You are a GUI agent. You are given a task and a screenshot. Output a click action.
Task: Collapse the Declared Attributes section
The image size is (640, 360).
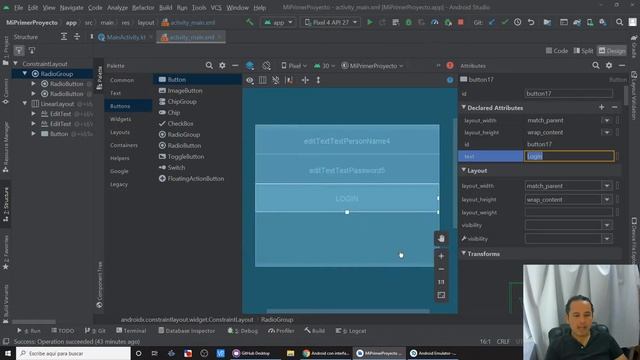click(x=464, y=107)
